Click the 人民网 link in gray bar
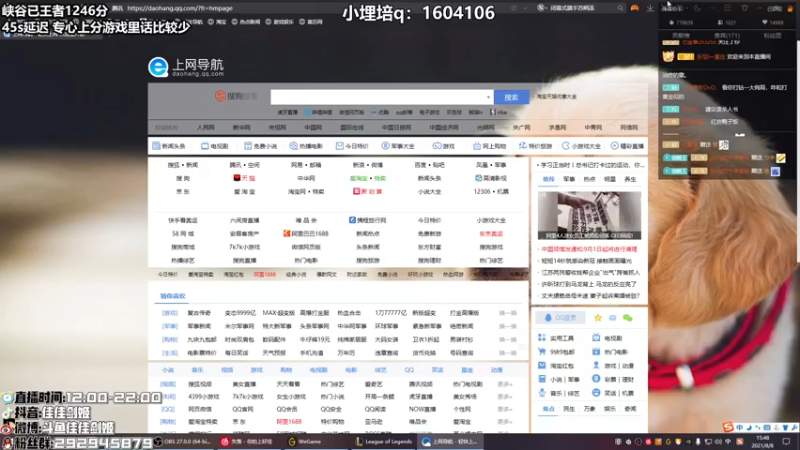Image resolution: width=800 pixels, height=450 pixels. (x=206, y=128)
